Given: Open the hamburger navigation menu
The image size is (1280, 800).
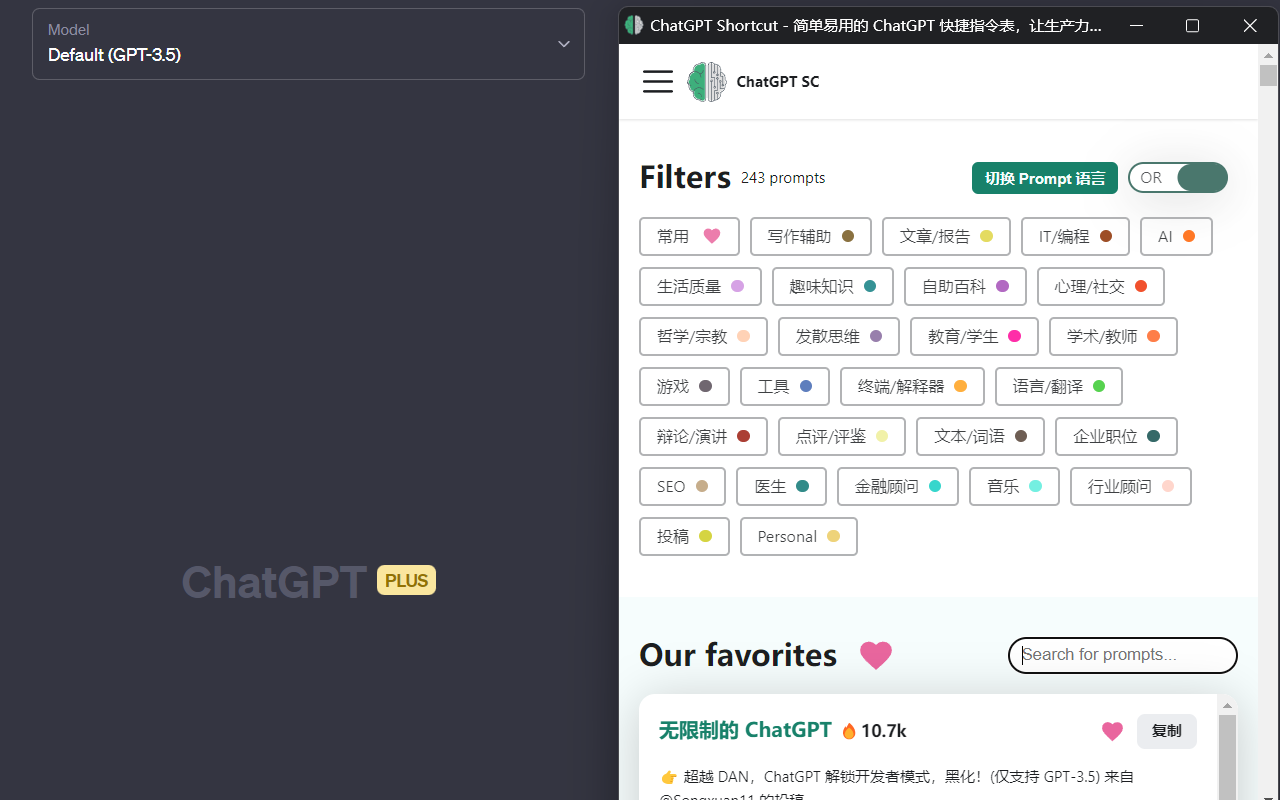Looking at the screenshot, I should [658, 81].
